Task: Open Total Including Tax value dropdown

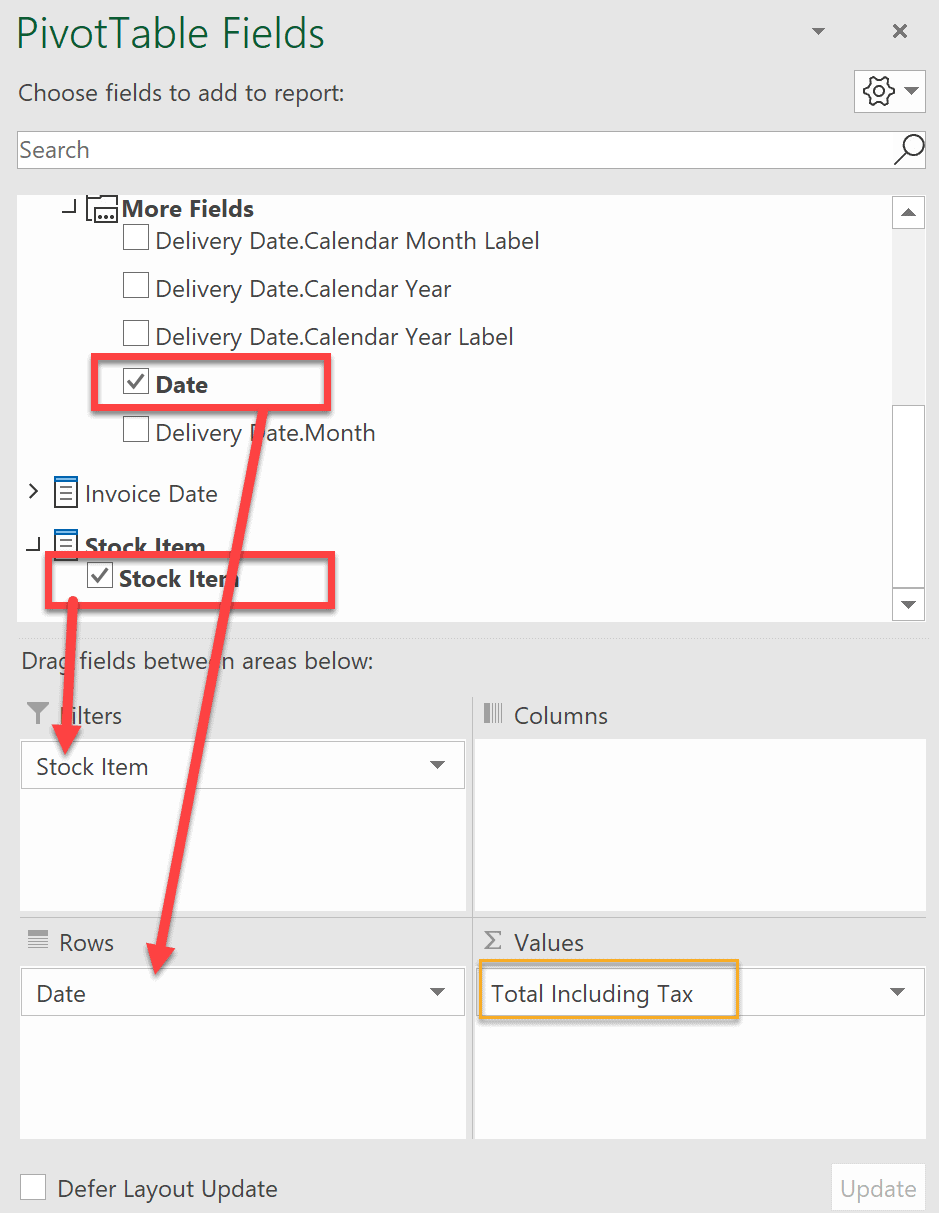Action: click(897, 993)
